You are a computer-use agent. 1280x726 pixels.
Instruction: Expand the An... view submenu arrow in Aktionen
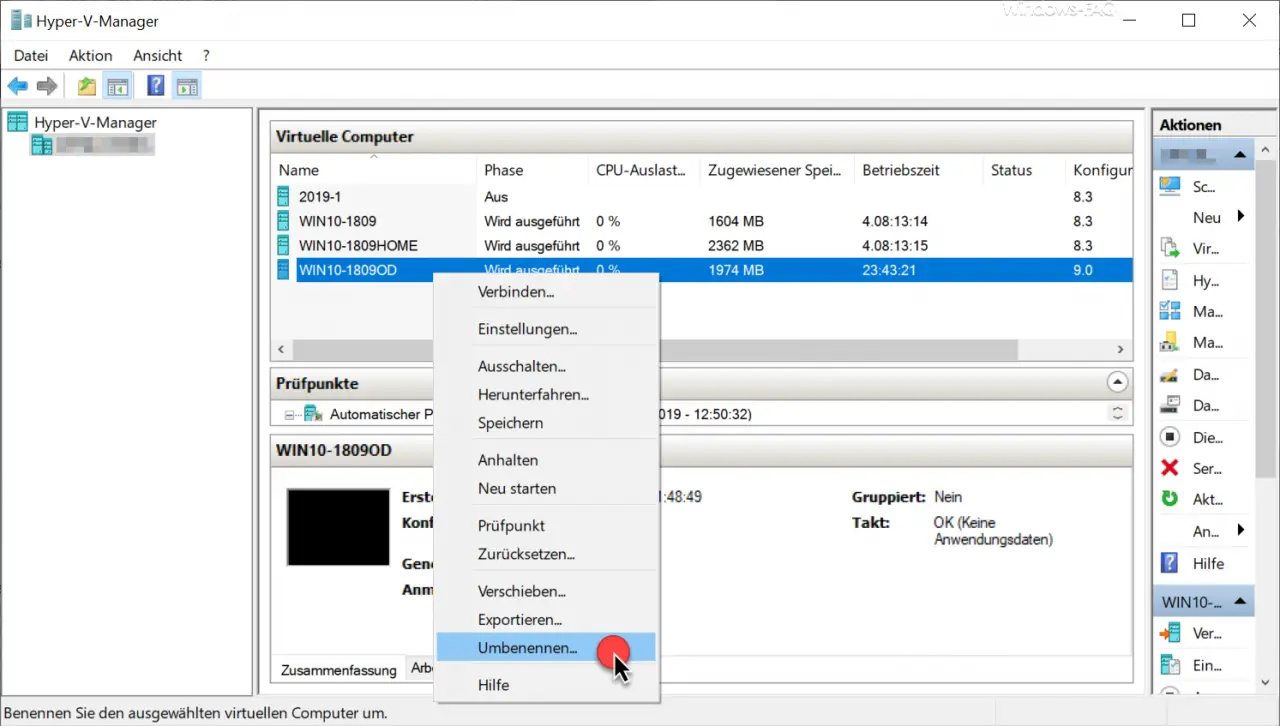click(x=1241, y=530)
